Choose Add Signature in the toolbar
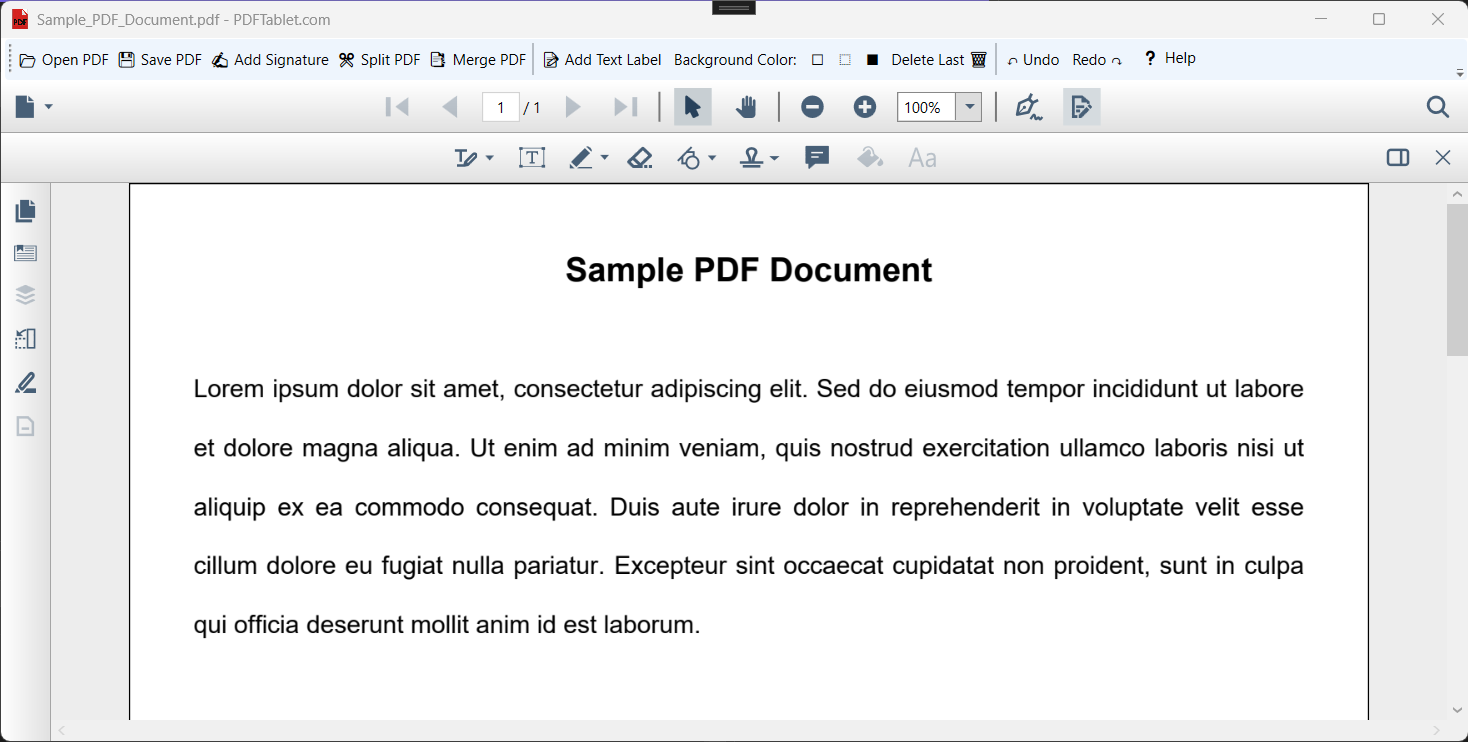Viewport: 1468px width, 742px height. [270, 60]
